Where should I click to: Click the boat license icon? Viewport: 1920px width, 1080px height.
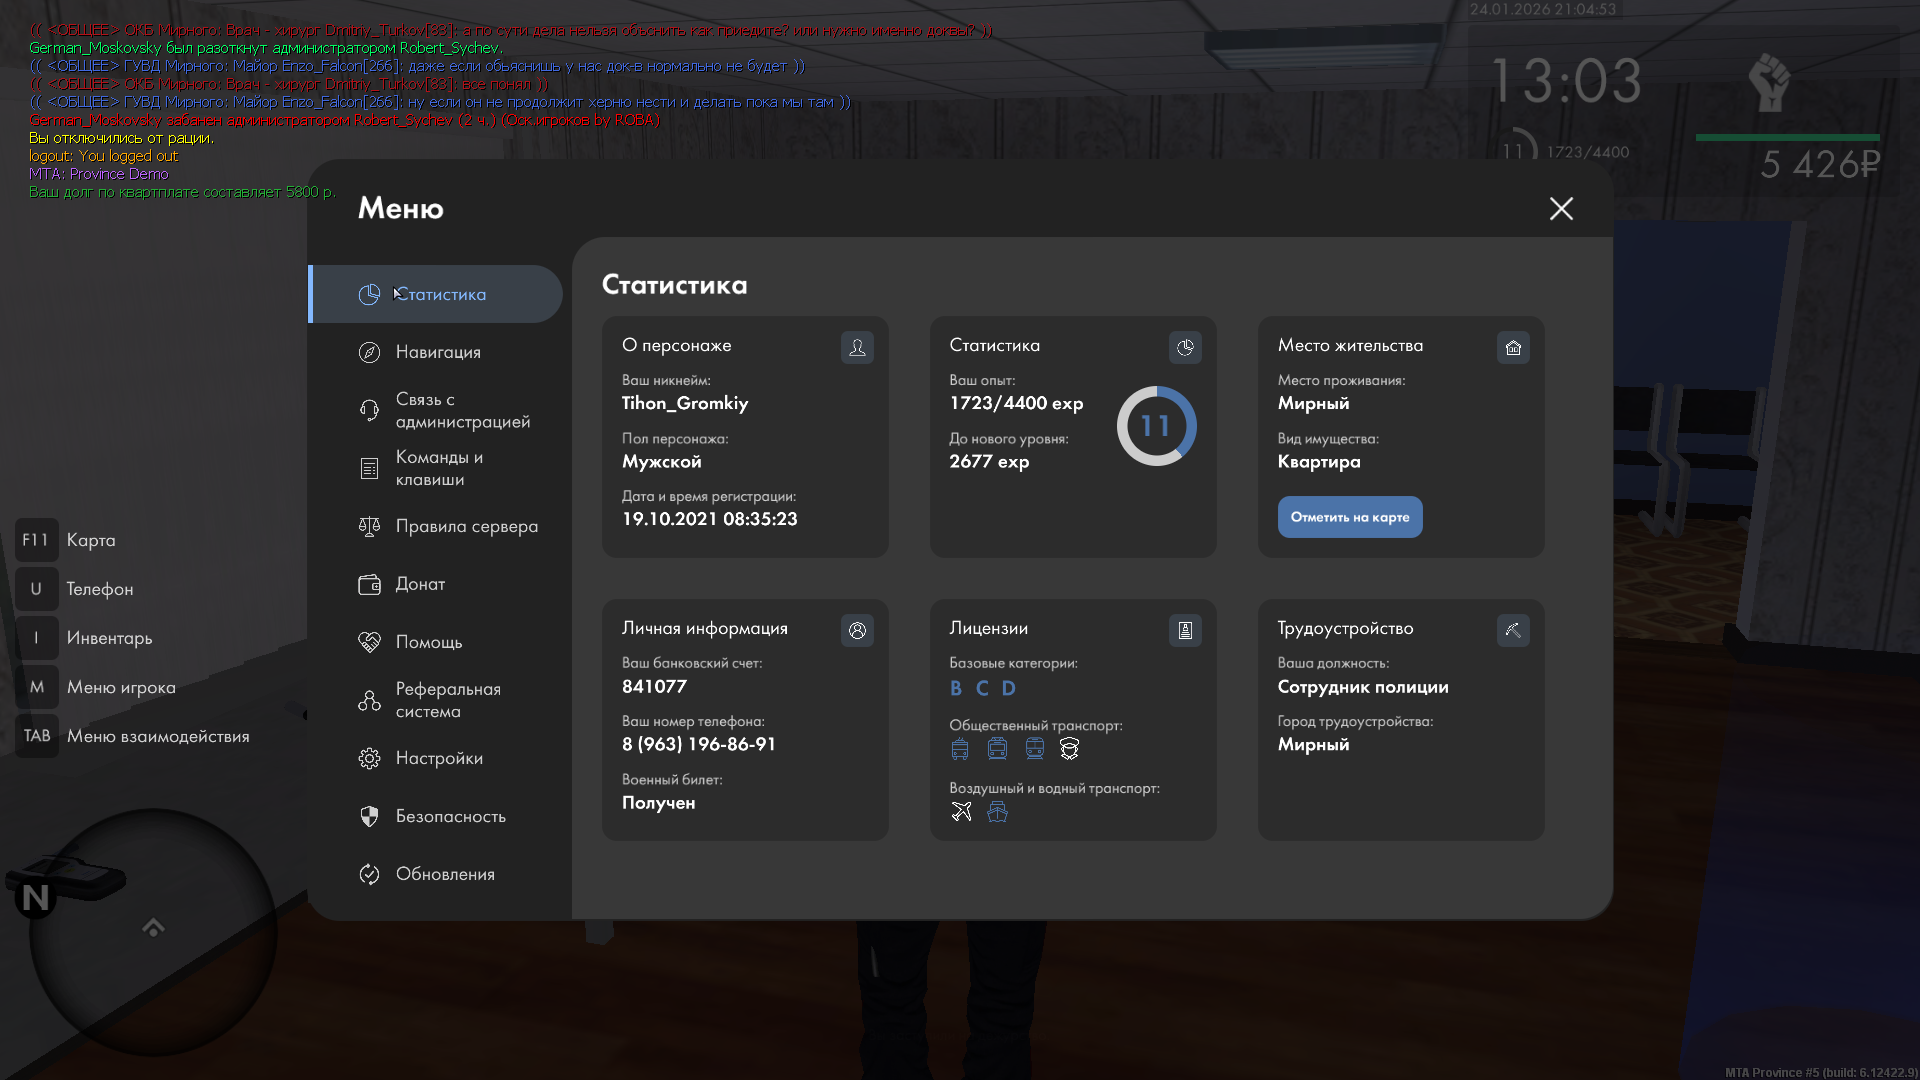click(x=997, y=811)
